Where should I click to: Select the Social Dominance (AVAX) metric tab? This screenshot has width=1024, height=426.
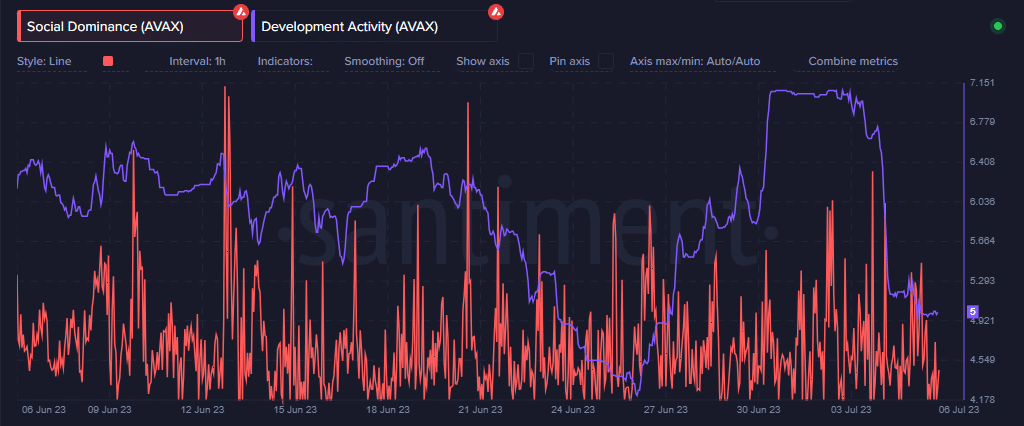130,27
